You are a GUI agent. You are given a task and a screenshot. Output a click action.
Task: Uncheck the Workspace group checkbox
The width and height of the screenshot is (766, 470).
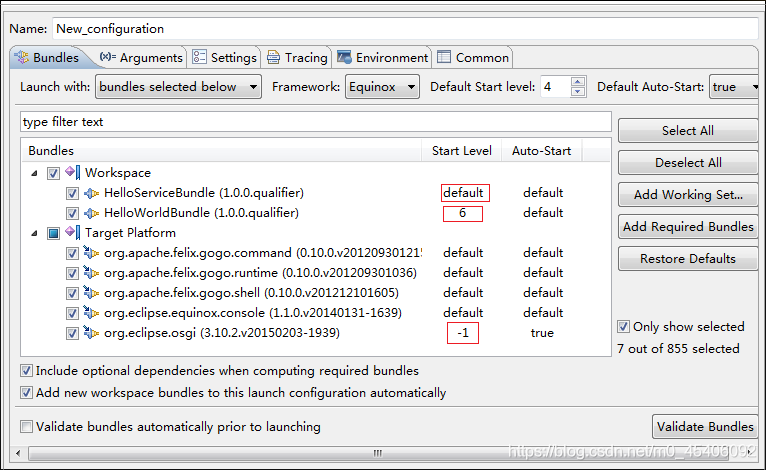pos(53,173)
